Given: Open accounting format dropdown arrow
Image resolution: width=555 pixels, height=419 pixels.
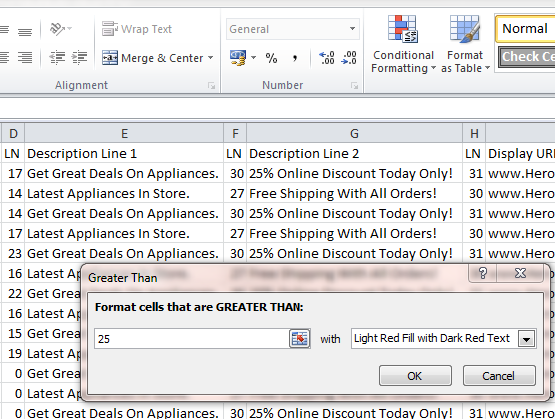Looking at the screenshot, I should coord(253,58).
